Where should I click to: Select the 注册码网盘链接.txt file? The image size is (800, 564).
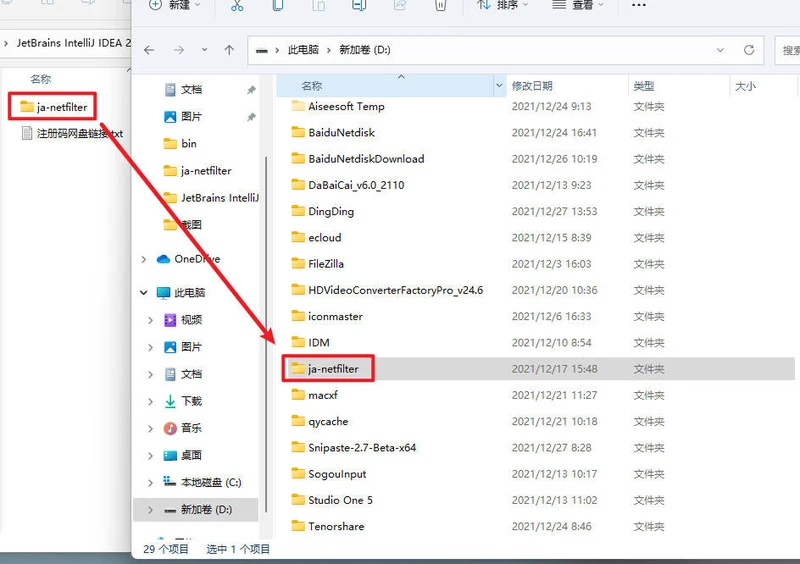pyautogui.click(x=80, y=133)
